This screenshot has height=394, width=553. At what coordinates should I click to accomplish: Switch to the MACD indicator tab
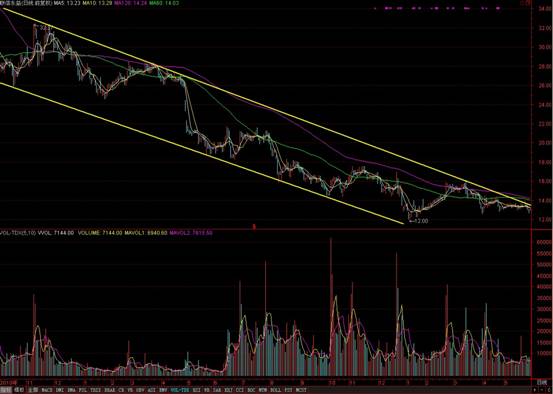[47, 390]
